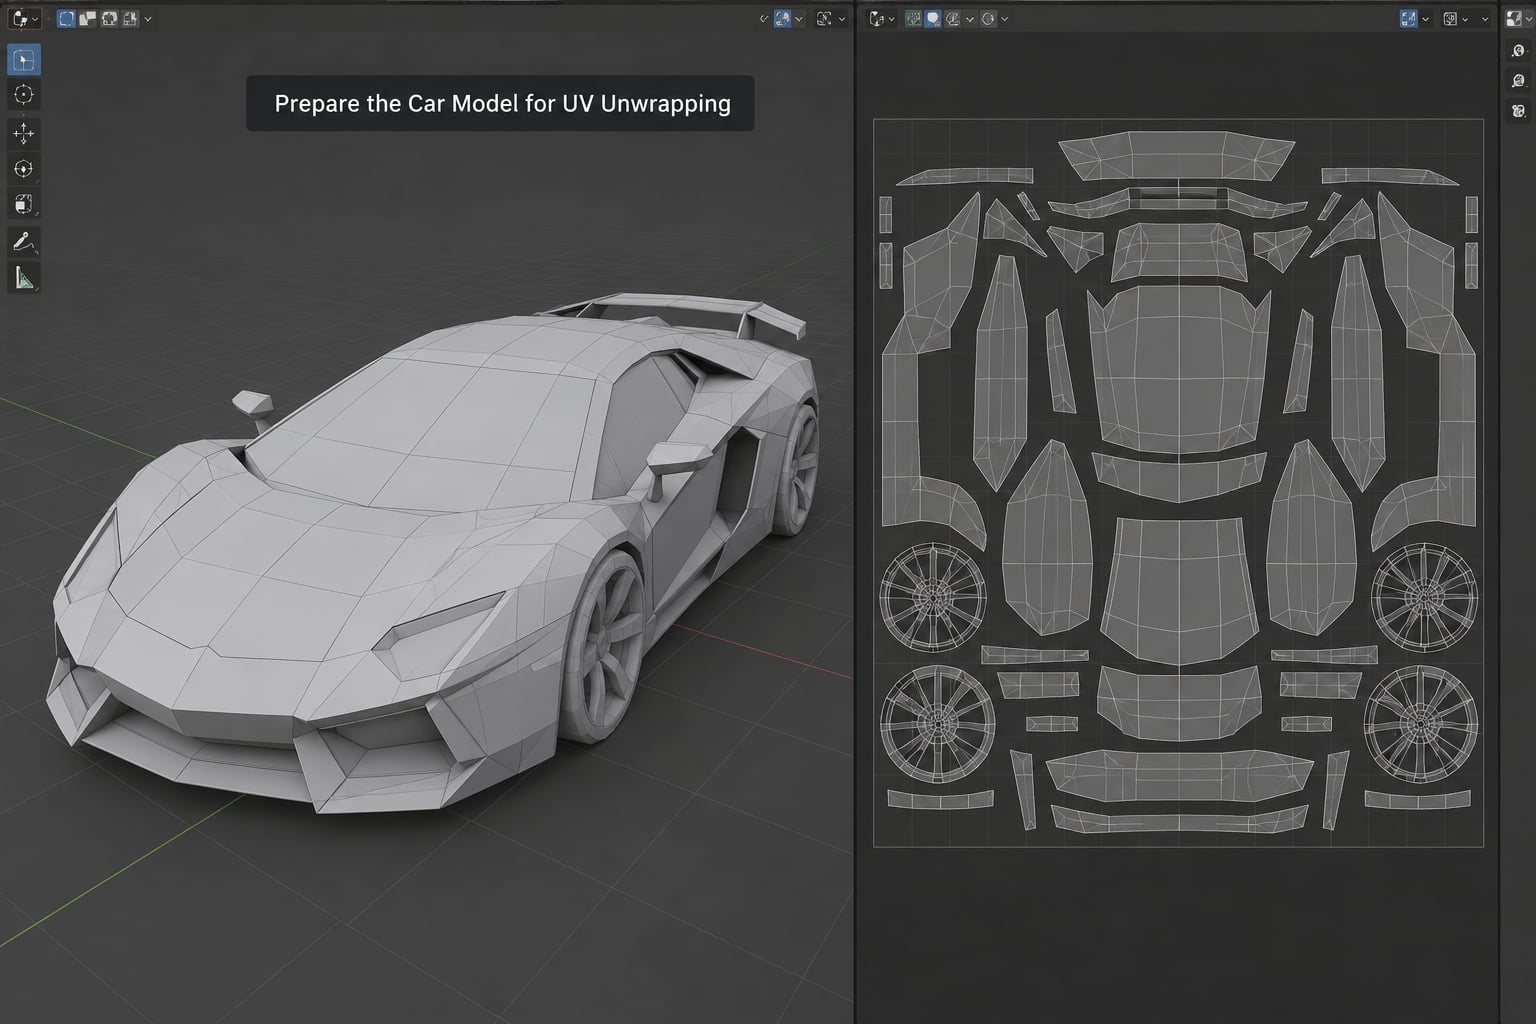
Task: Expand dropdown next to UV pivot icon
Action: (x=1005, y=18)
